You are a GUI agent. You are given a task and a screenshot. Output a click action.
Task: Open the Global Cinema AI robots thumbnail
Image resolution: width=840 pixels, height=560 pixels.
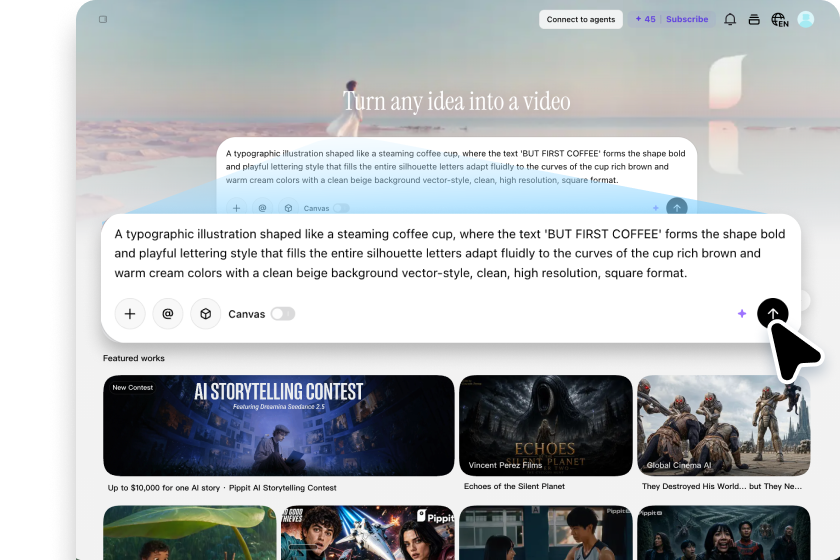[724, 425]
